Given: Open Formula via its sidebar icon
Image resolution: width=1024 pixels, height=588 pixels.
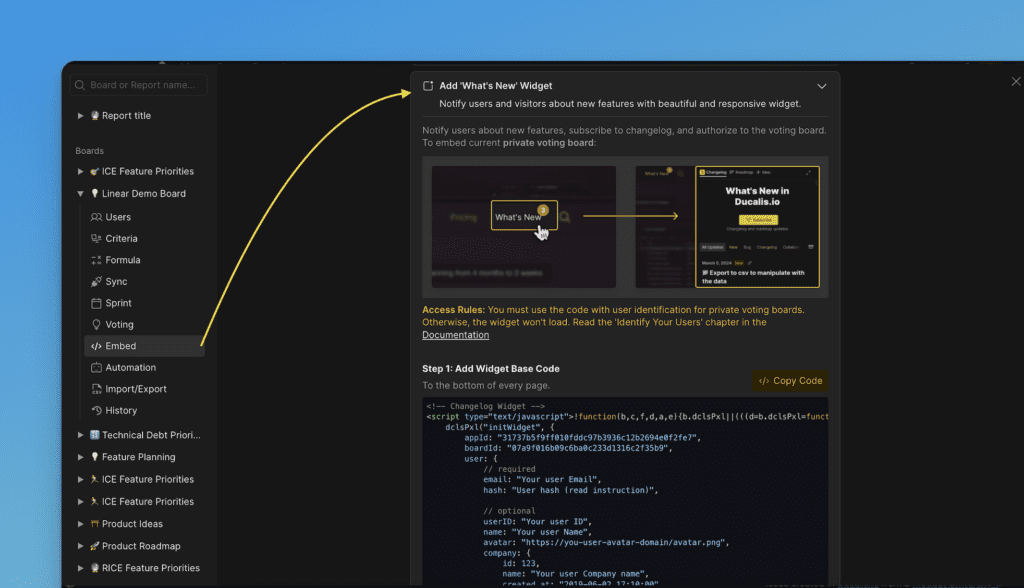Looking at the screenshot, I should [x=98, y=259].
